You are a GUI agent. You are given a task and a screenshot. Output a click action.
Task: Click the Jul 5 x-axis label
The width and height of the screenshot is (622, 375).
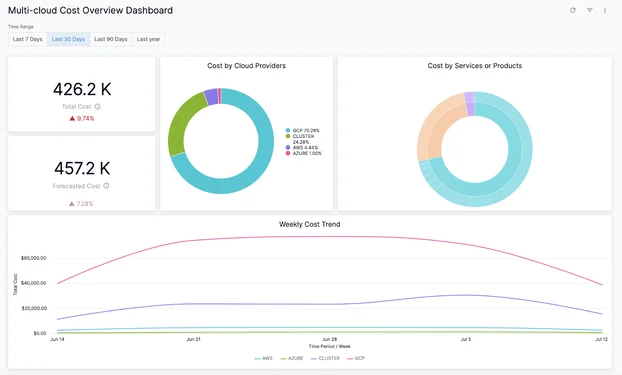tap(466, 339)
